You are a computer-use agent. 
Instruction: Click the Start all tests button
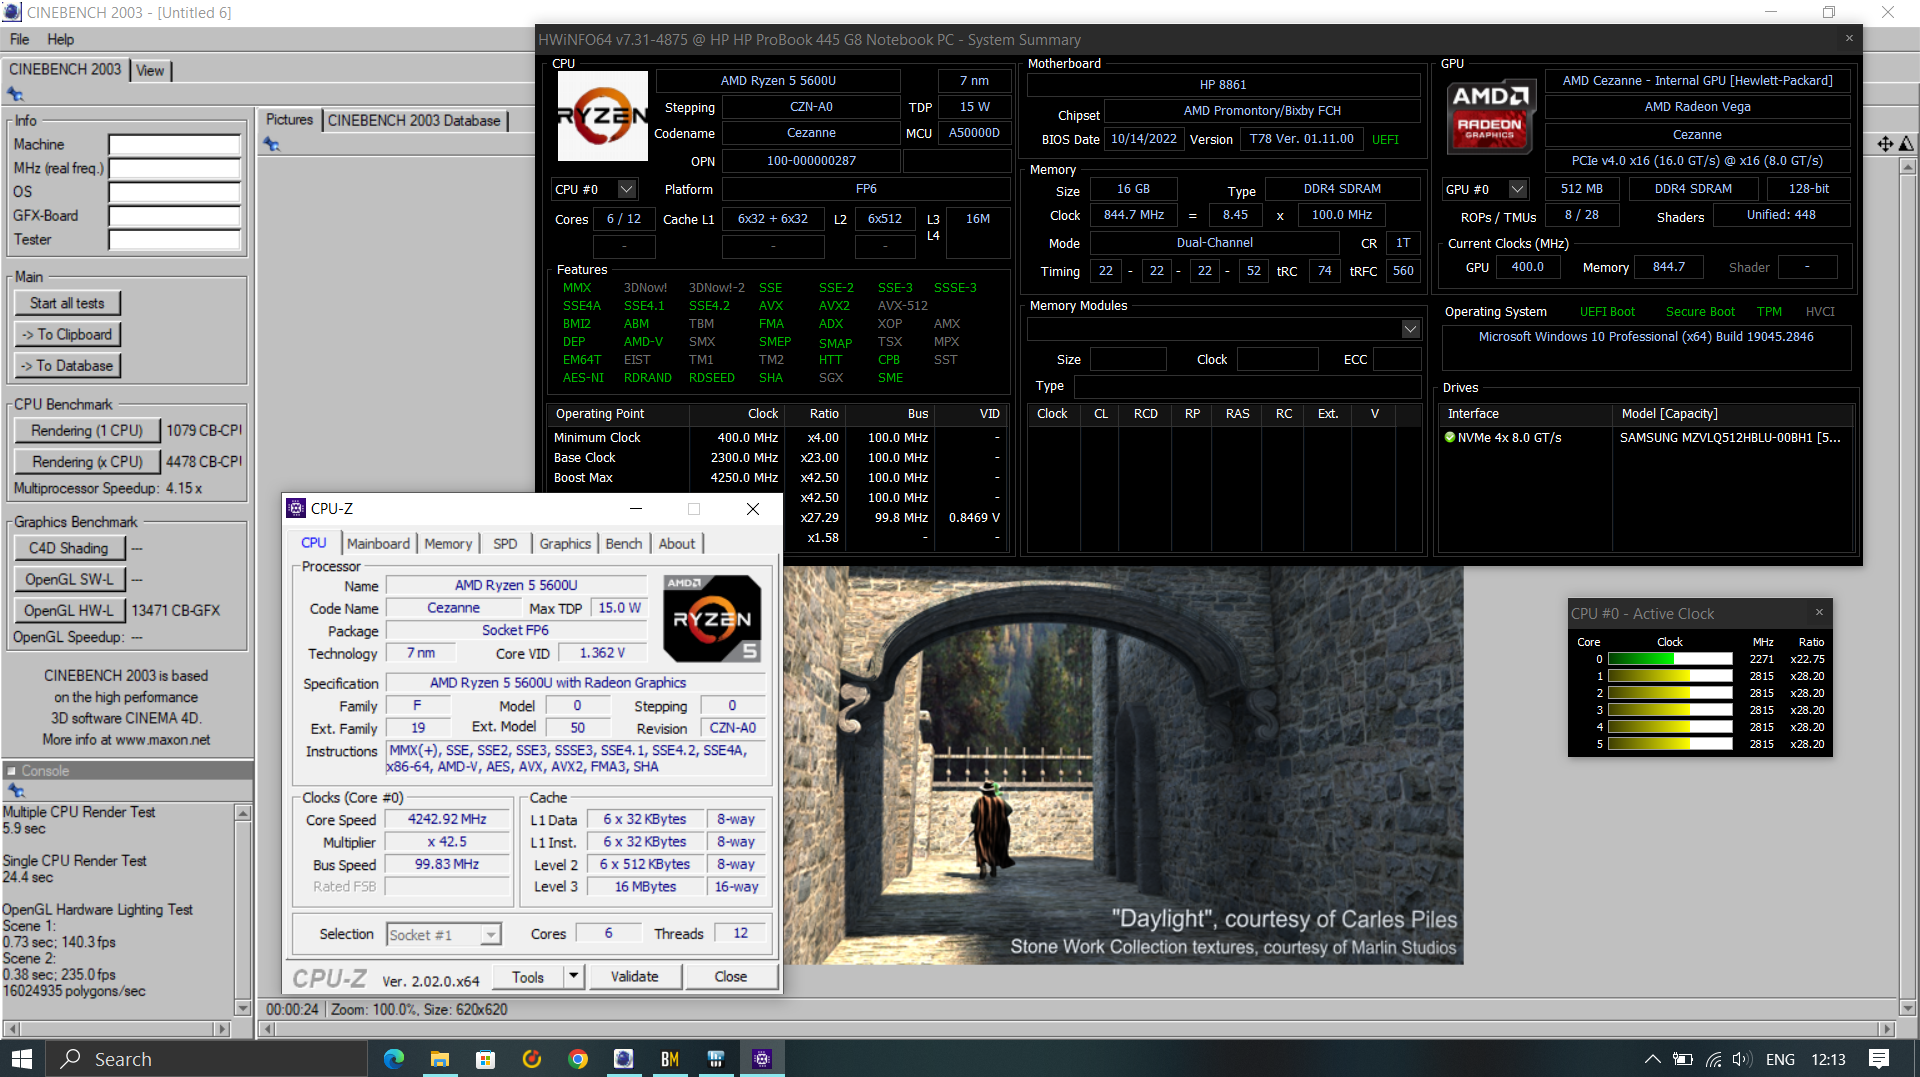67,303
